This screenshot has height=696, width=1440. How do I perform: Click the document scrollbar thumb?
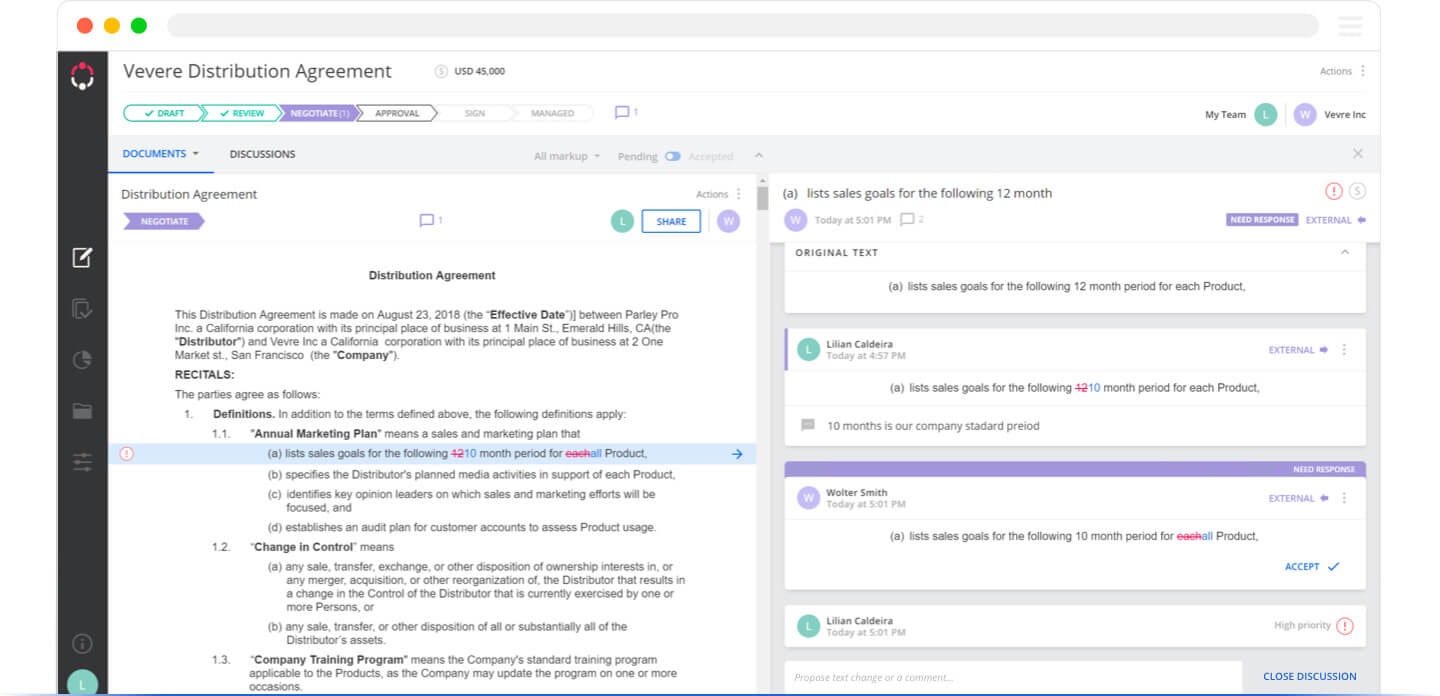762,198
